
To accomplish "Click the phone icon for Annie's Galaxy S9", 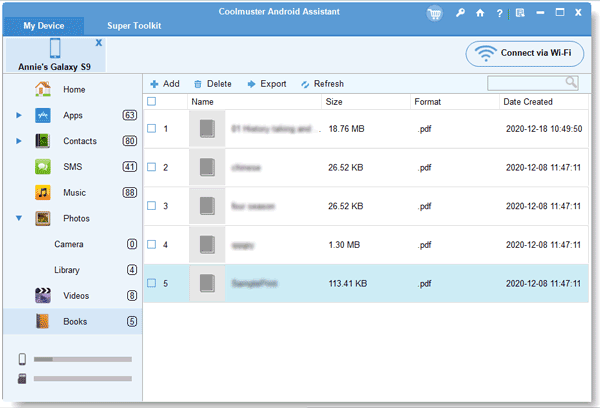I will click(x=55, y=48).
